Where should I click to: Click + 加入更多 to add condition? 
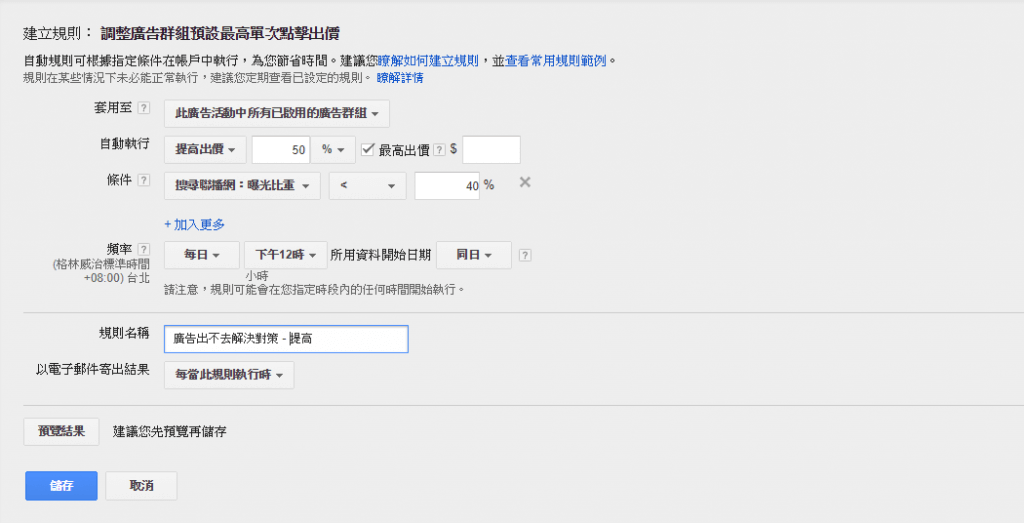pyautogui.click(x=194, y=225)
